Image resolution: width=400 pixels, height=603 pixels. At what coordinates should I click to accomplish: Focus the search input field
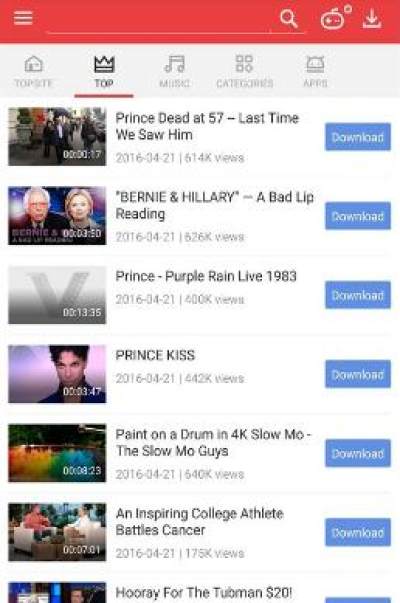(160, 19)
